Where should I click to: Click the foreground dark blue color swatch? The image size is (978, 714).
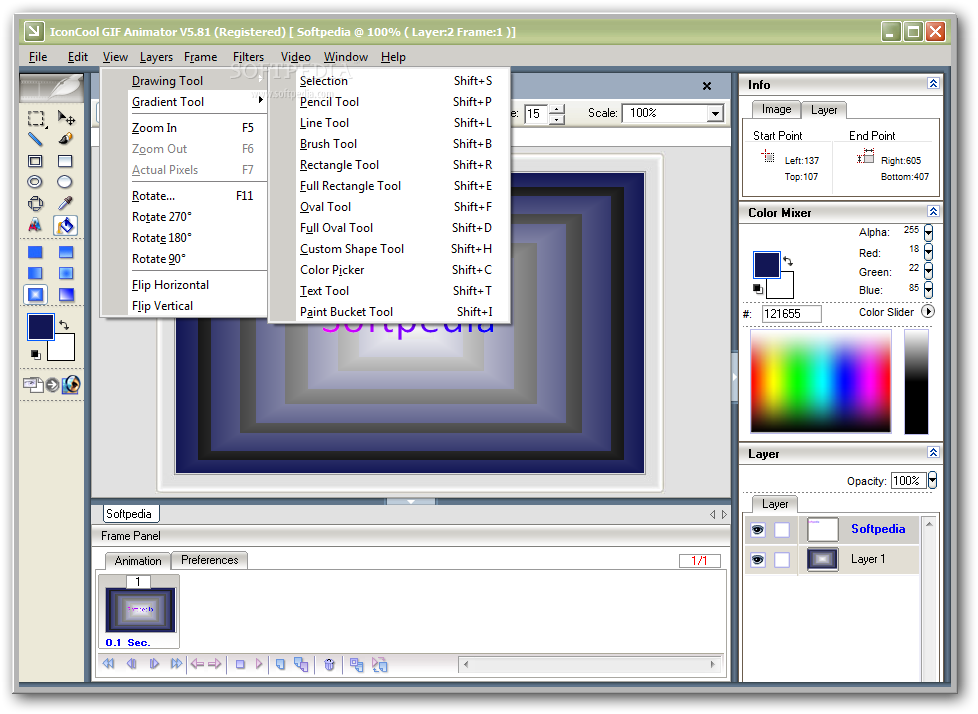(x=40, y=327)
